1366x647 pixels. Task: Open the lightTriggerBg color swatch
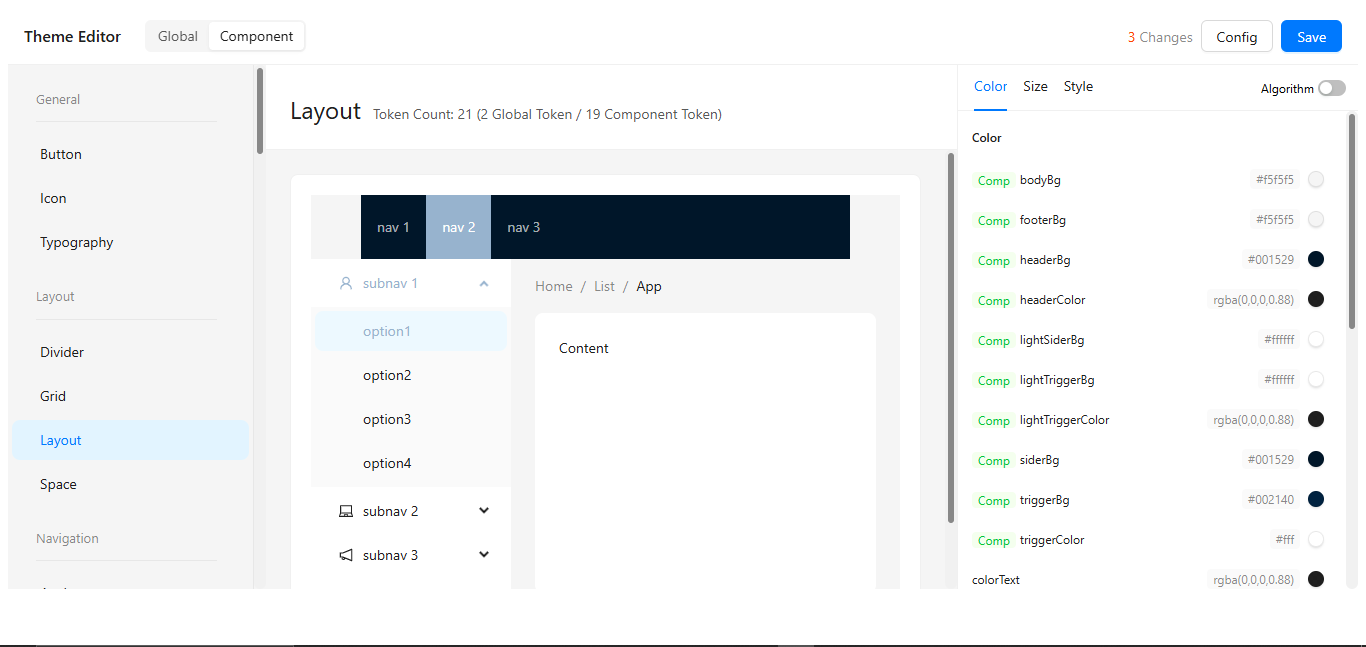point(1316,379)
